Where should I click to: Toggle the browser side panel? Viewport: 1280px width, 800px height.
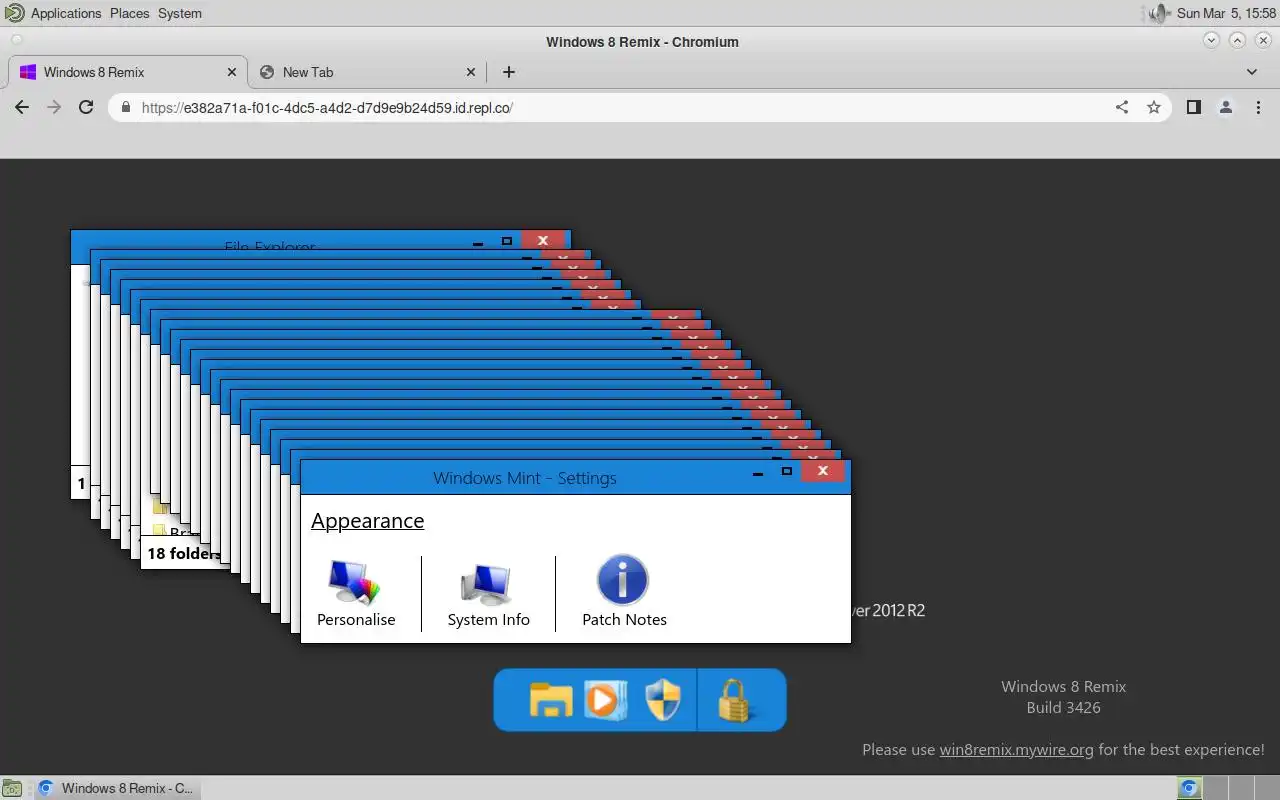[1193, 107]
